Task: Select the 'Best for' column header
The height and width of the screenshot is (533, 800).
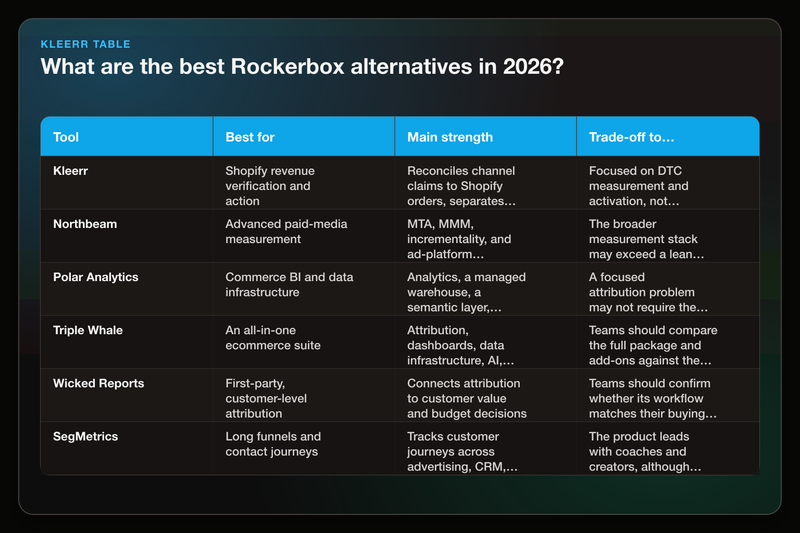Action: [x=304, y=137]
